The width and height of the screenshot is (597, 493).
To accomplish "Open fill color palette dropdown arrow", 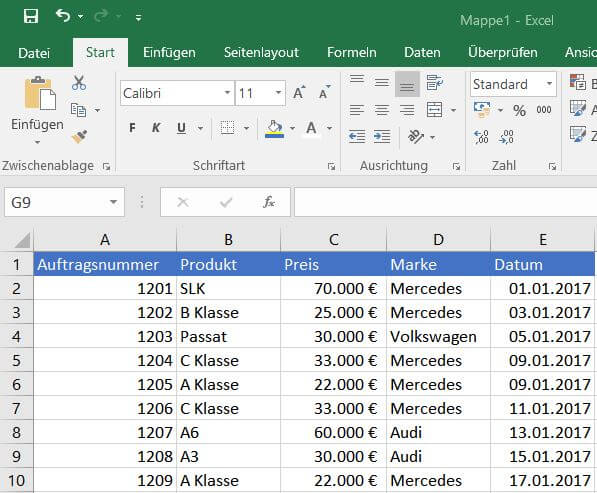I will [292, 128].
